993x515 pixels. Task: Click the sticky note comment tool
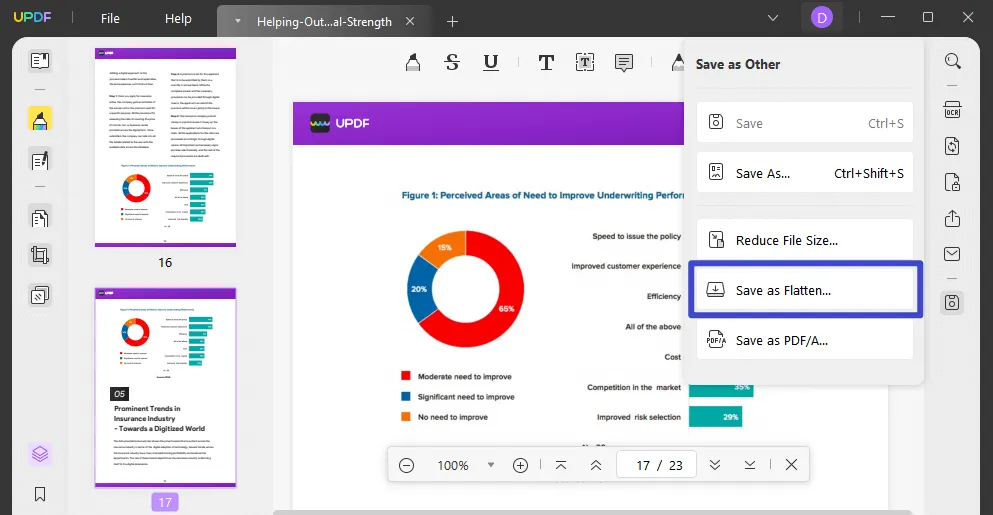click(x=624, y=62)
